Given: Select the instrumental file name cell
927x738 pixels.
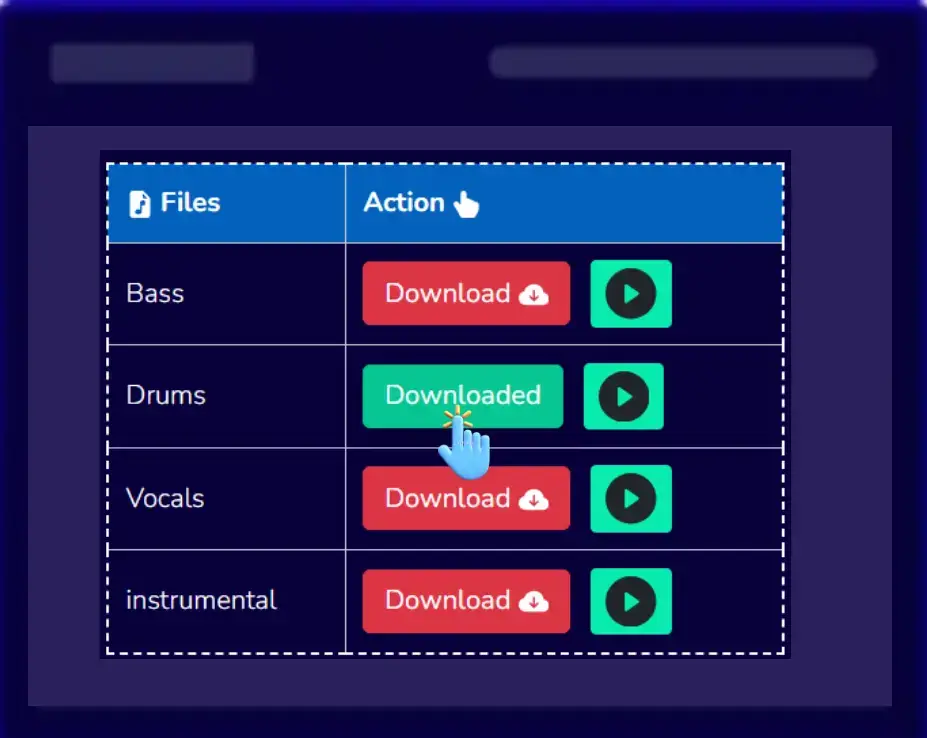Looking at the screenshot, I should tap(201, 601).
